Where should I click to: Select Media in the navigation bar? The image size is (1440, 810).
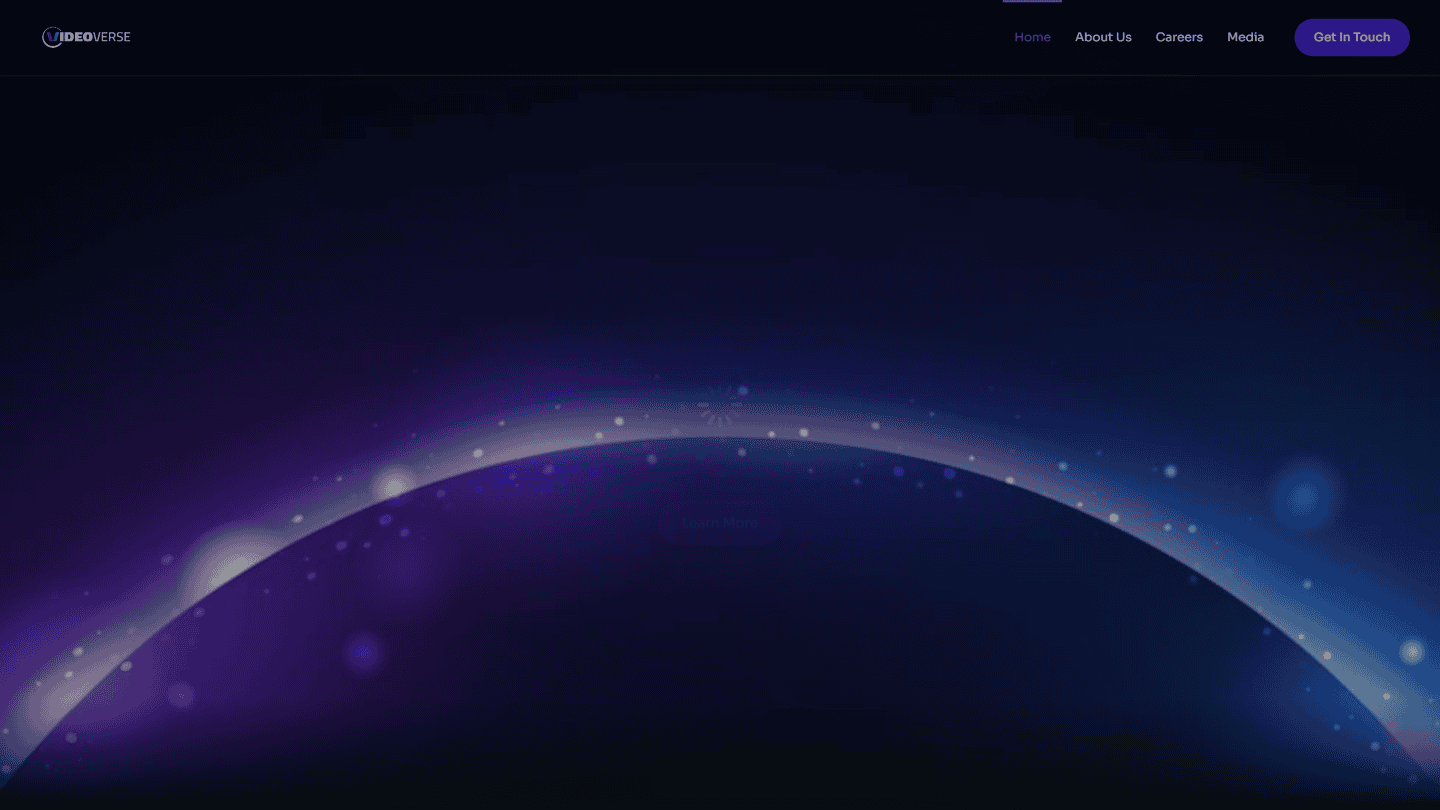[x=1245, y=37]
